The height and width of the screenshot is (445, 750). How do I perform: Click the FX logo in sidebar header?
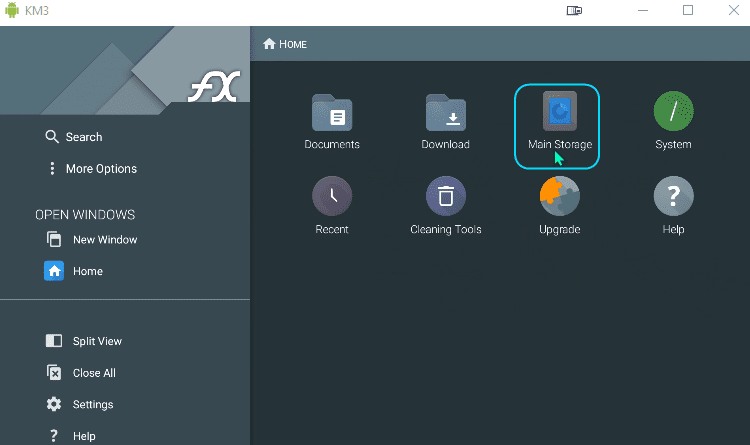[214, 87]
